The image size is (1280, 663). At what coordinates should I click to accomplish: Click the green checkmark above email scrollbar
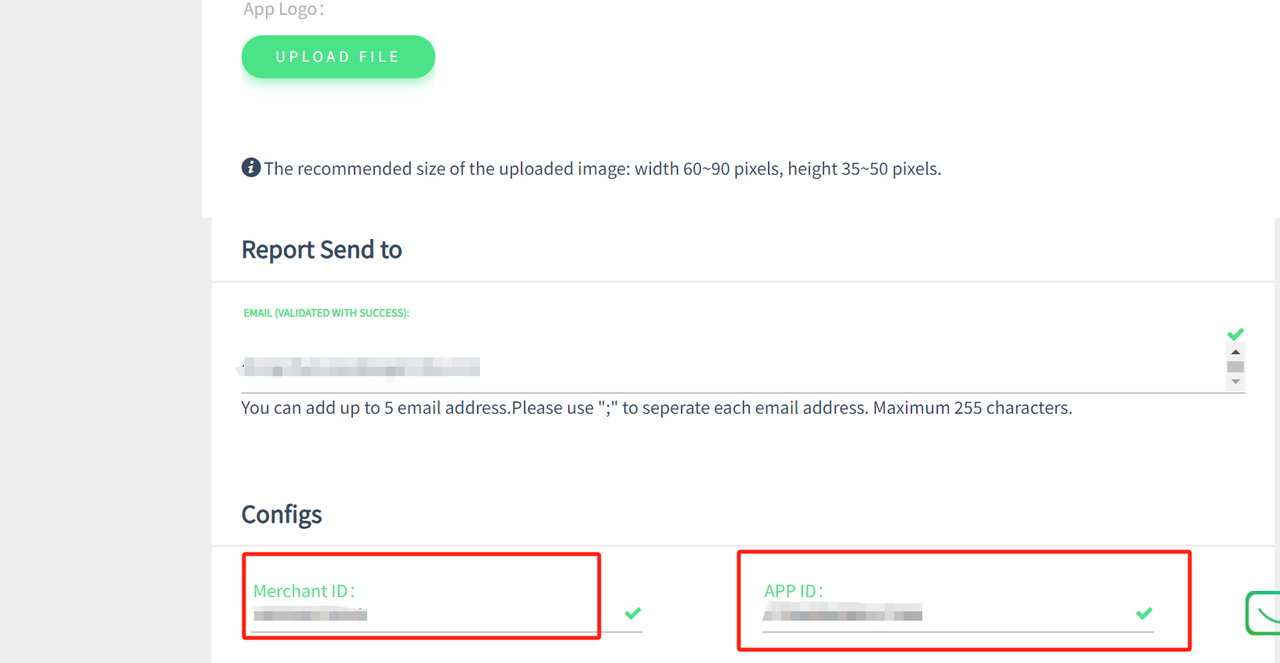tap(1236, 334)
